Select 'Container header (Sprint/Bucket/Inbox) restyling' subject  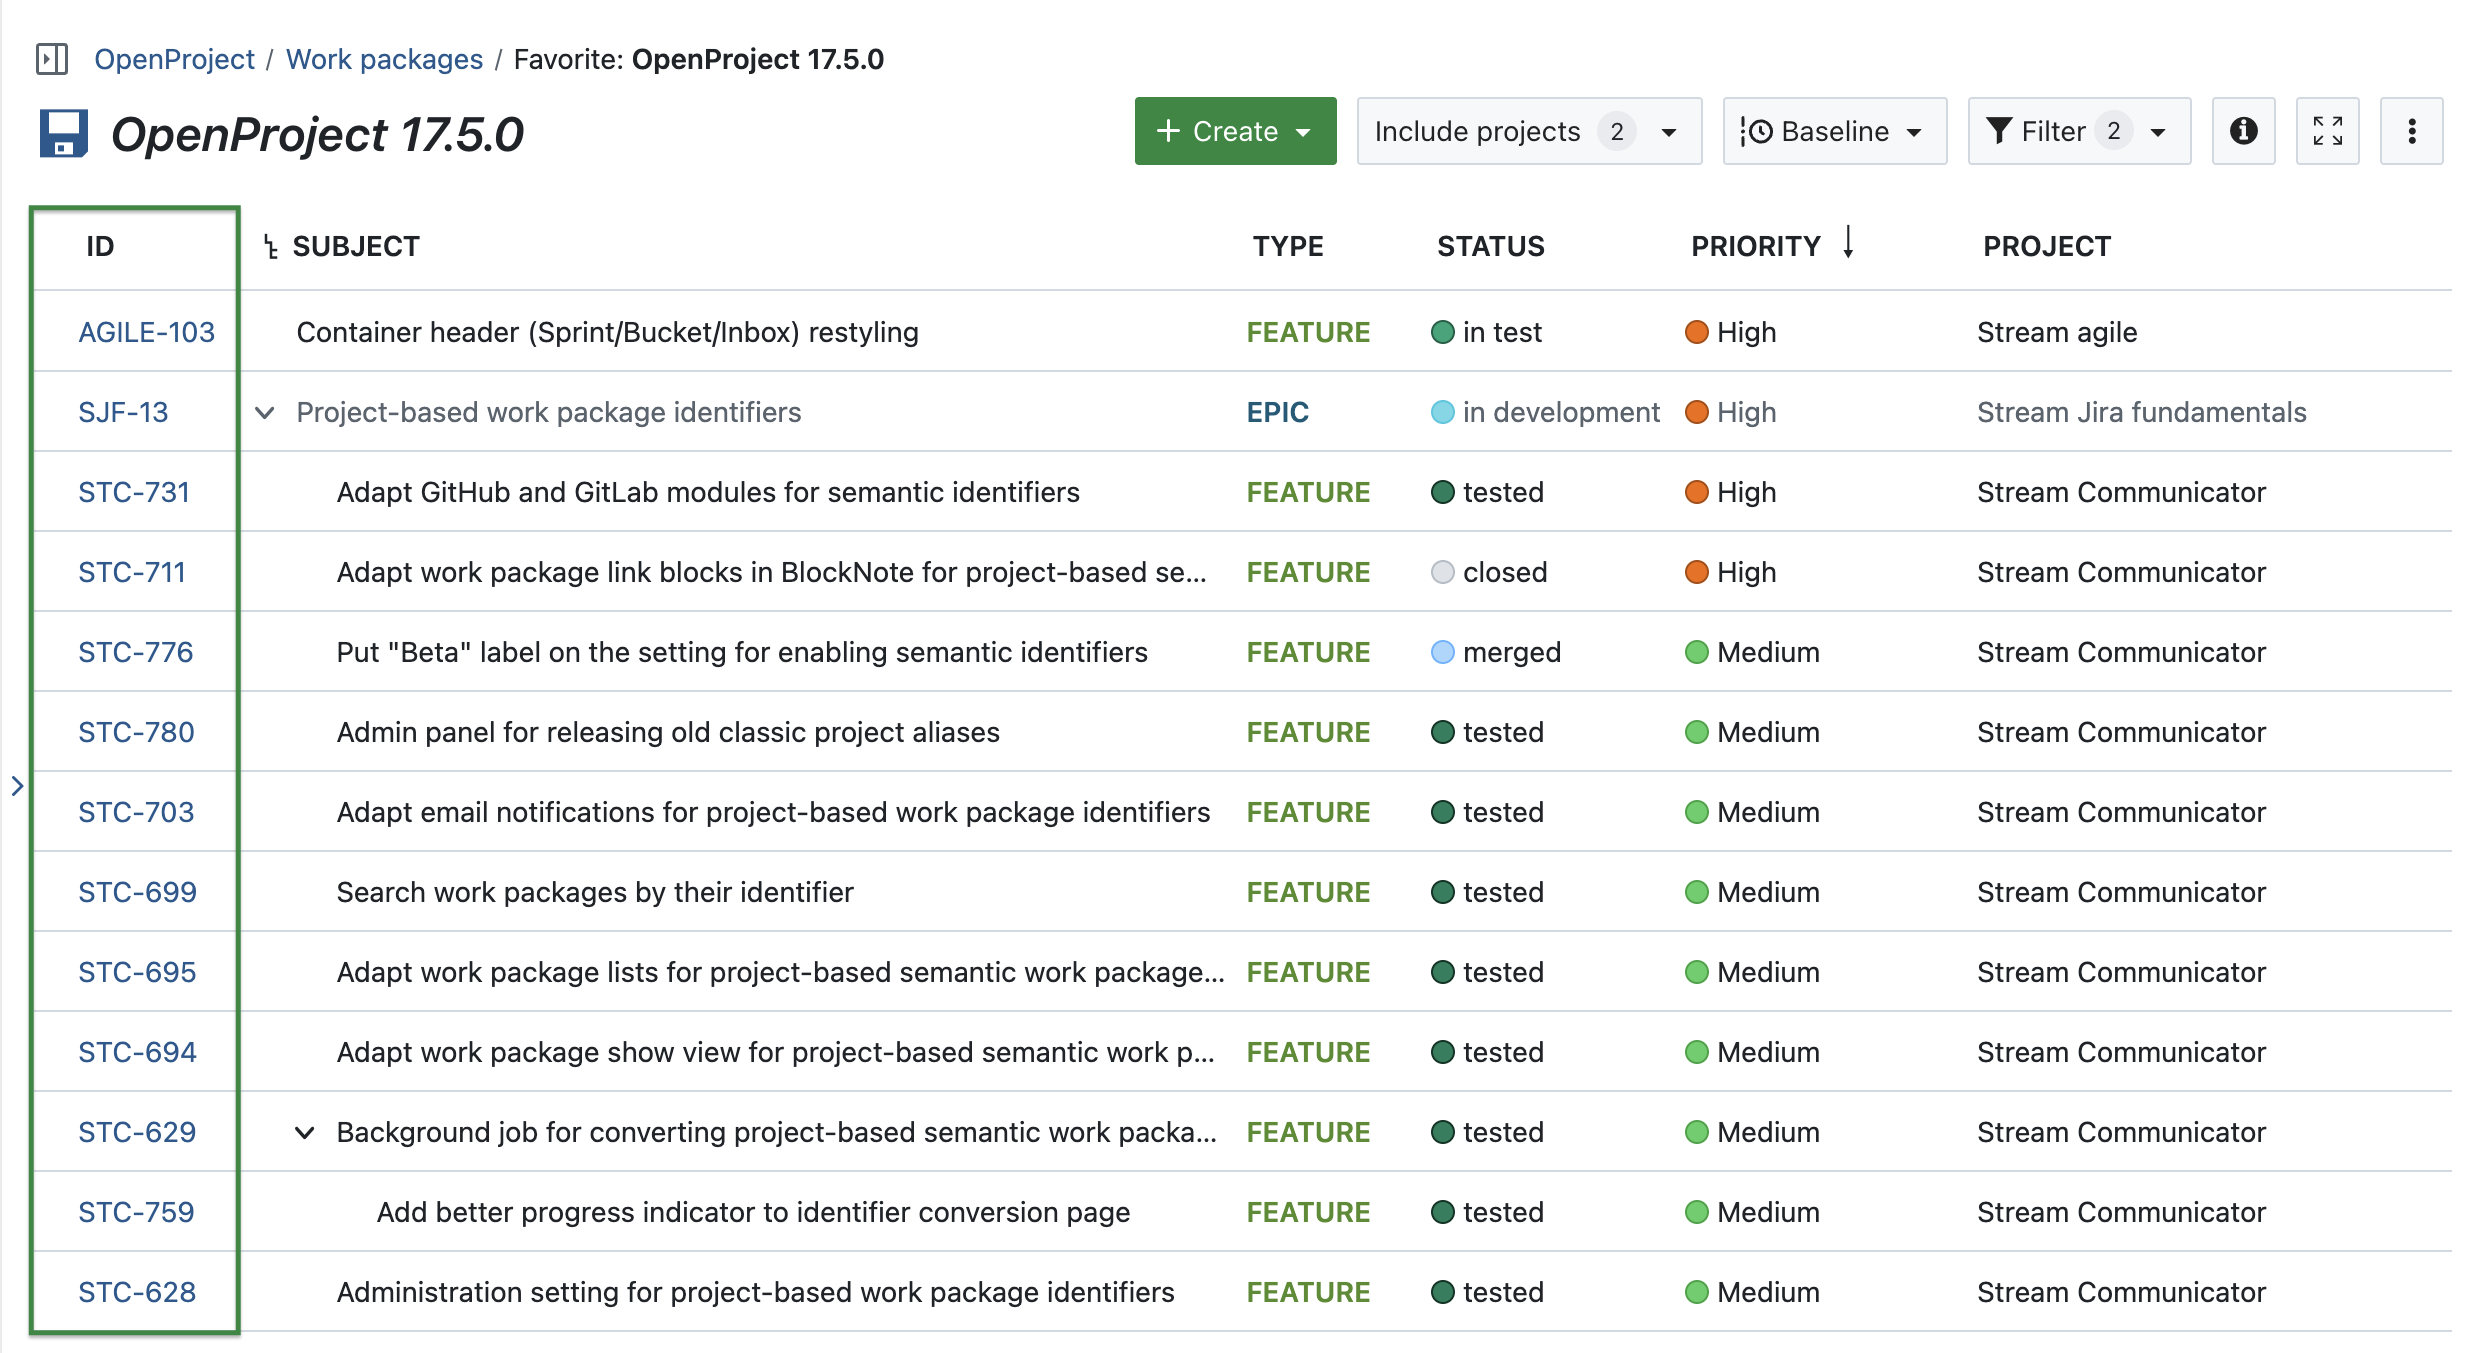coord(607,332)
